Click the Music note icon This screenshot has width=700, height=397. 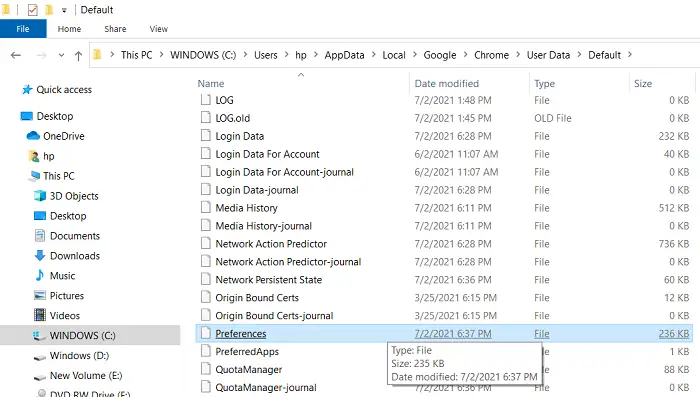coord(40,275)
